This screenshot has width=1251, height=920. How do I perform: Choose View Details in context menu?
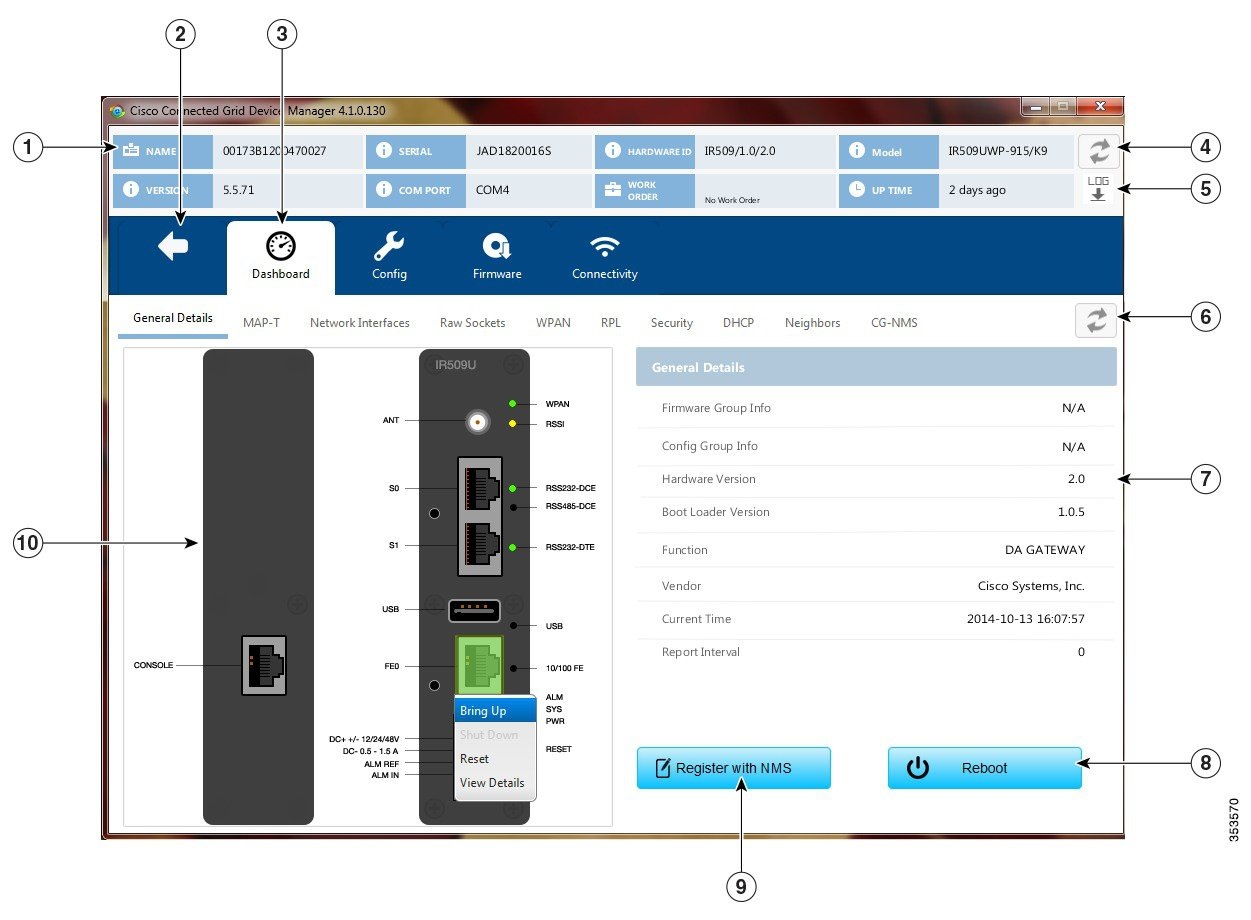[x=496, y=783]
